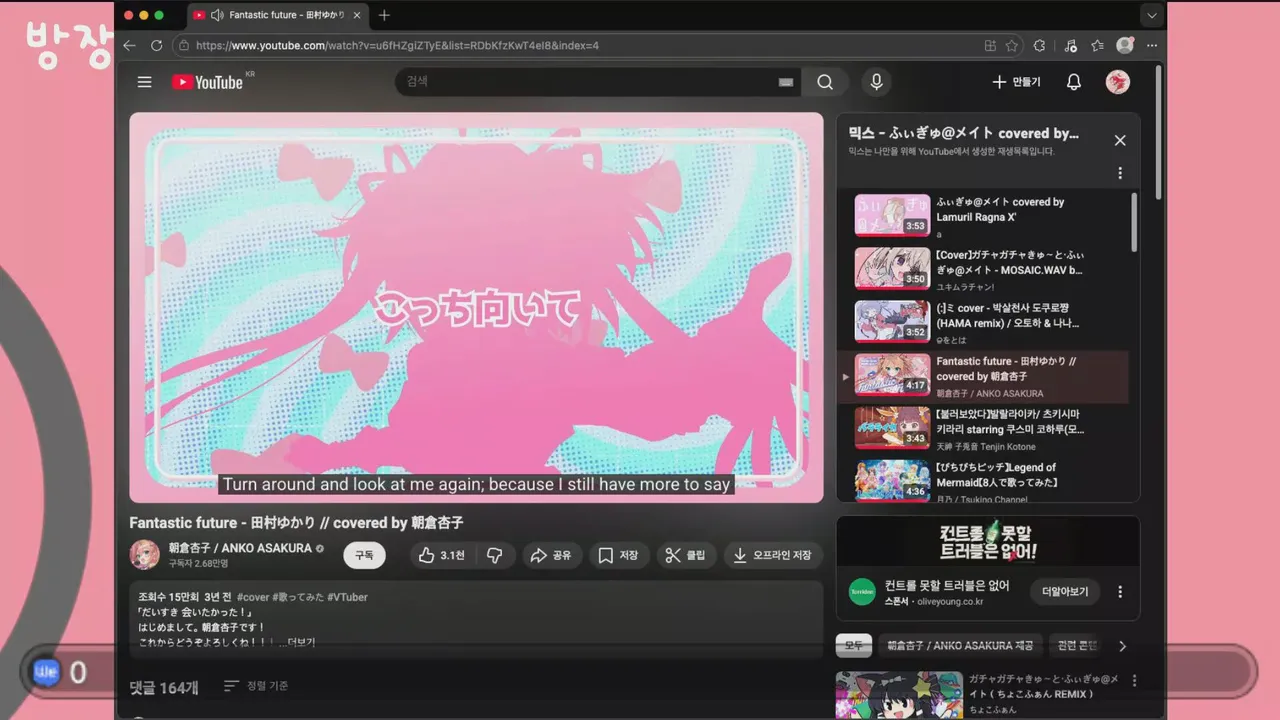Click the search magnifier button

(825, 82)
